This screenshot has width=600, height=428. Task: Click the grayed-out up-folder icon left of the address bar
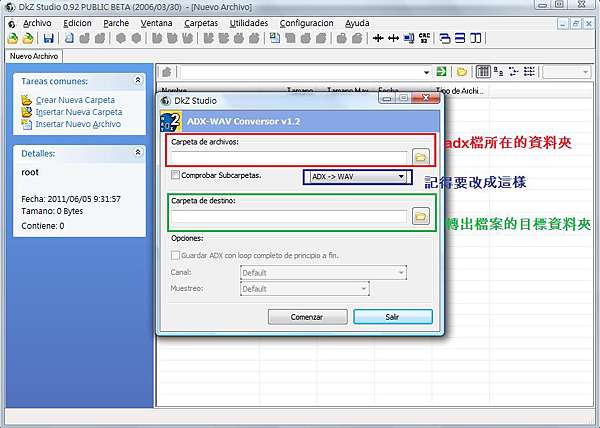coord(166,72)
